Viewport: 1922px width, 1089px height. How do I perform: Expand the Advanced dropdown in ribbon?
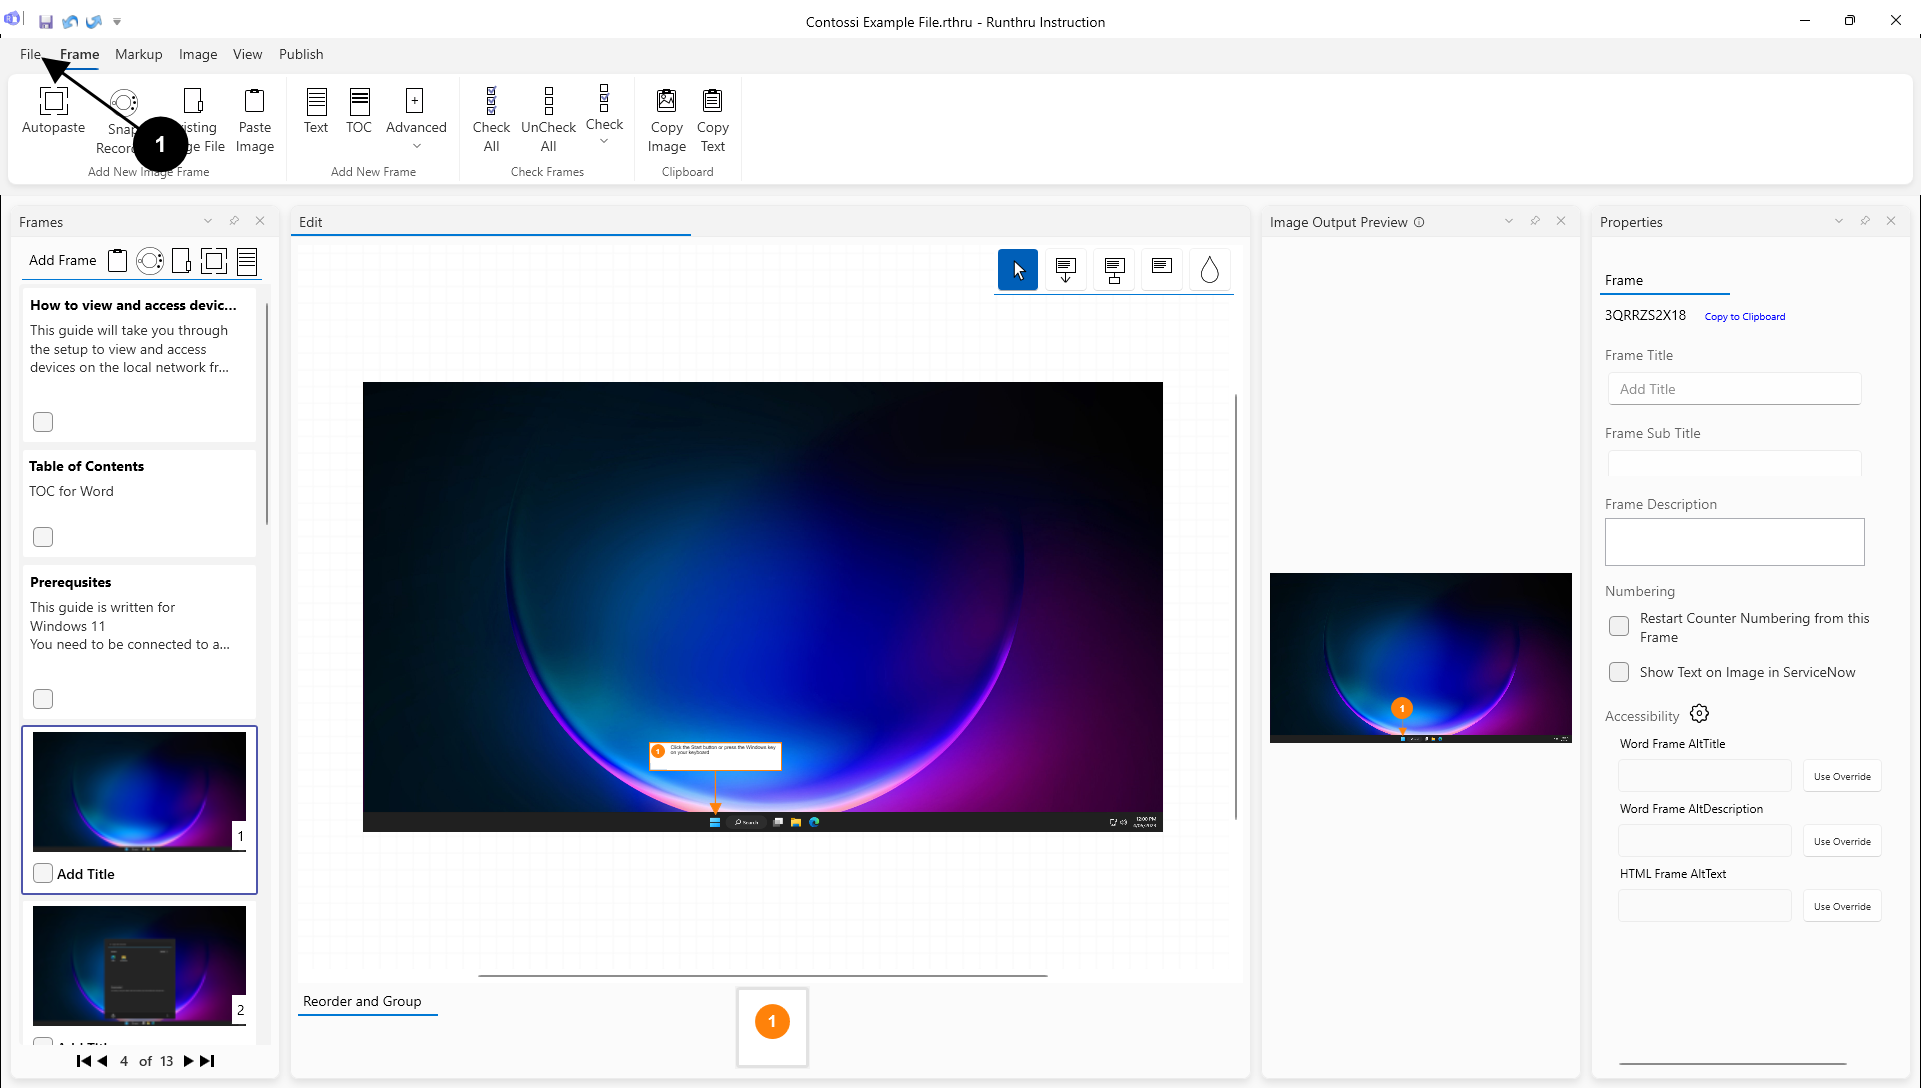pyautogui.click(x=417, y=146)
